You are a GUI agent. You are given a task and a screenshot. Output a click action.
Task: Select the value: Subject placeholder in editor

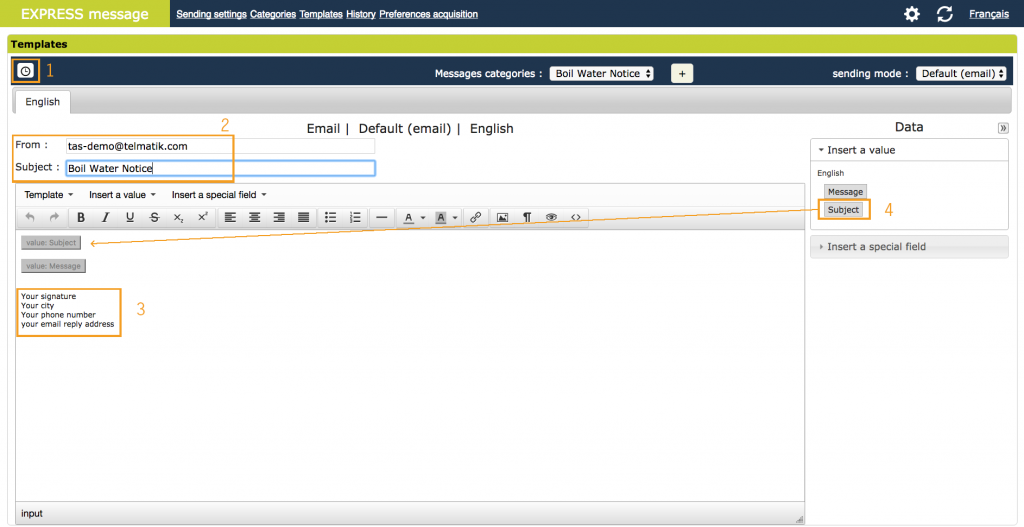51,243
